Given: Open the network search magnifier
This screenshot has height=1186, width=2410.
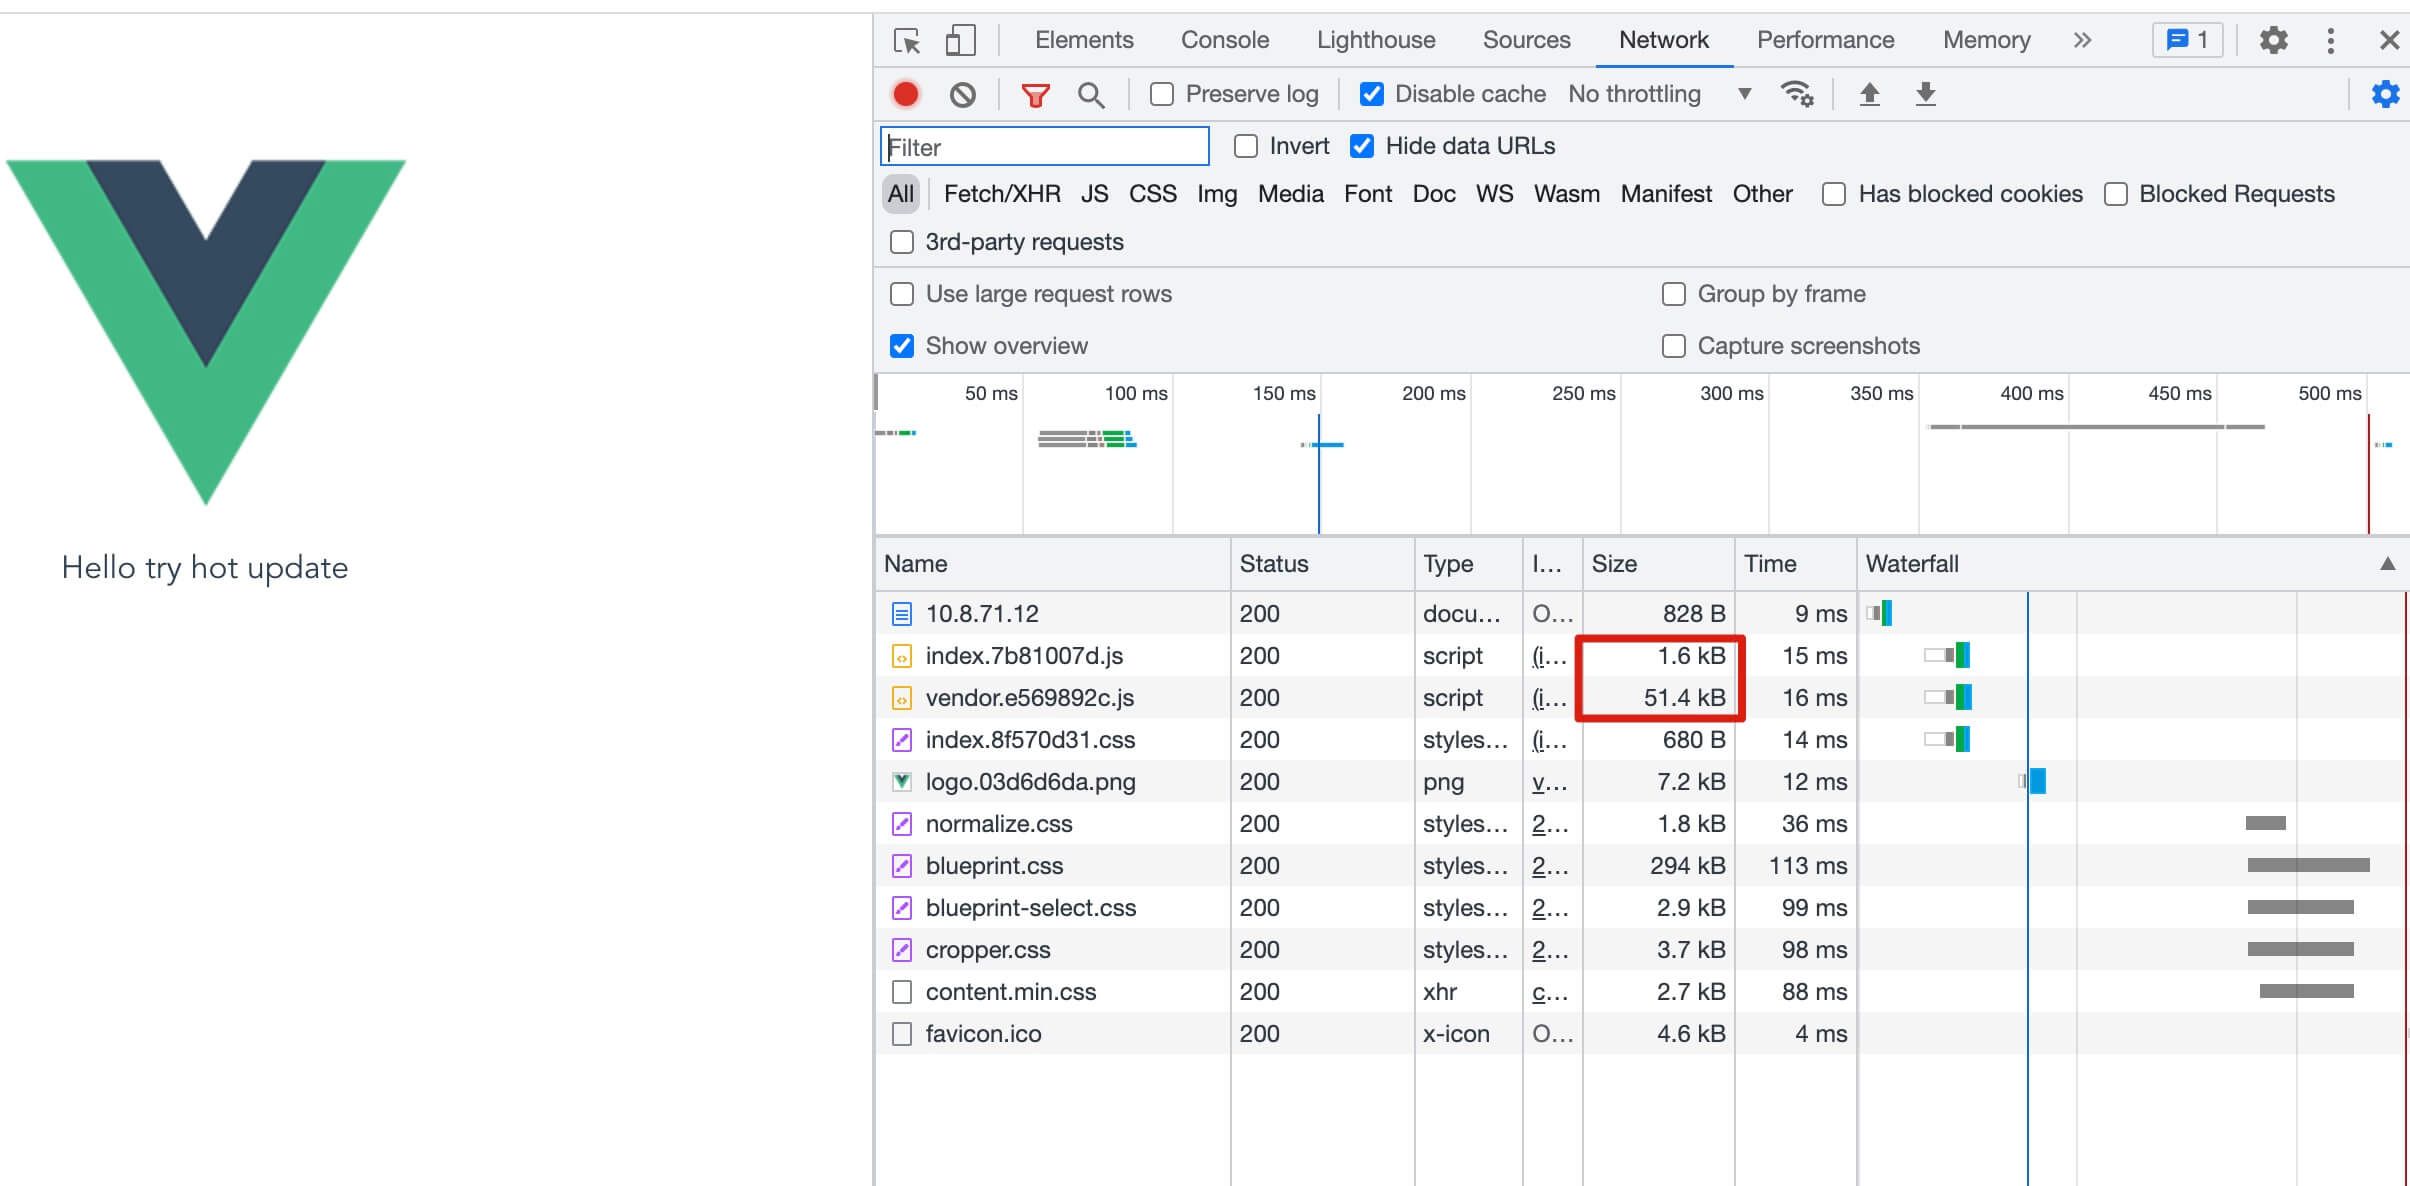Looking at the screenshot, I should 1091,95.
